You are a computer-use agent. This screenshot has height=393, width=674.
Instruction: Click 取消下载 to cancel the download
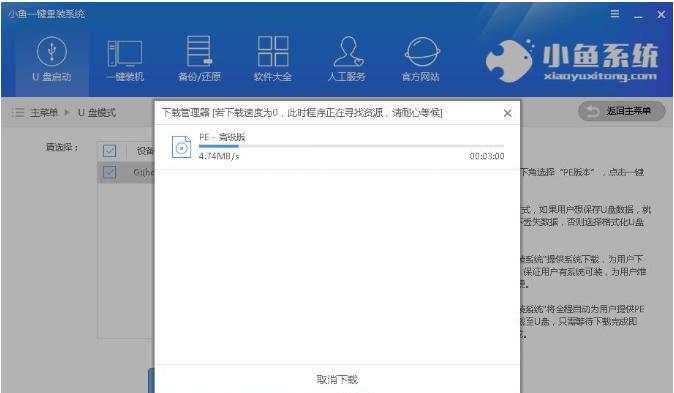337,379
